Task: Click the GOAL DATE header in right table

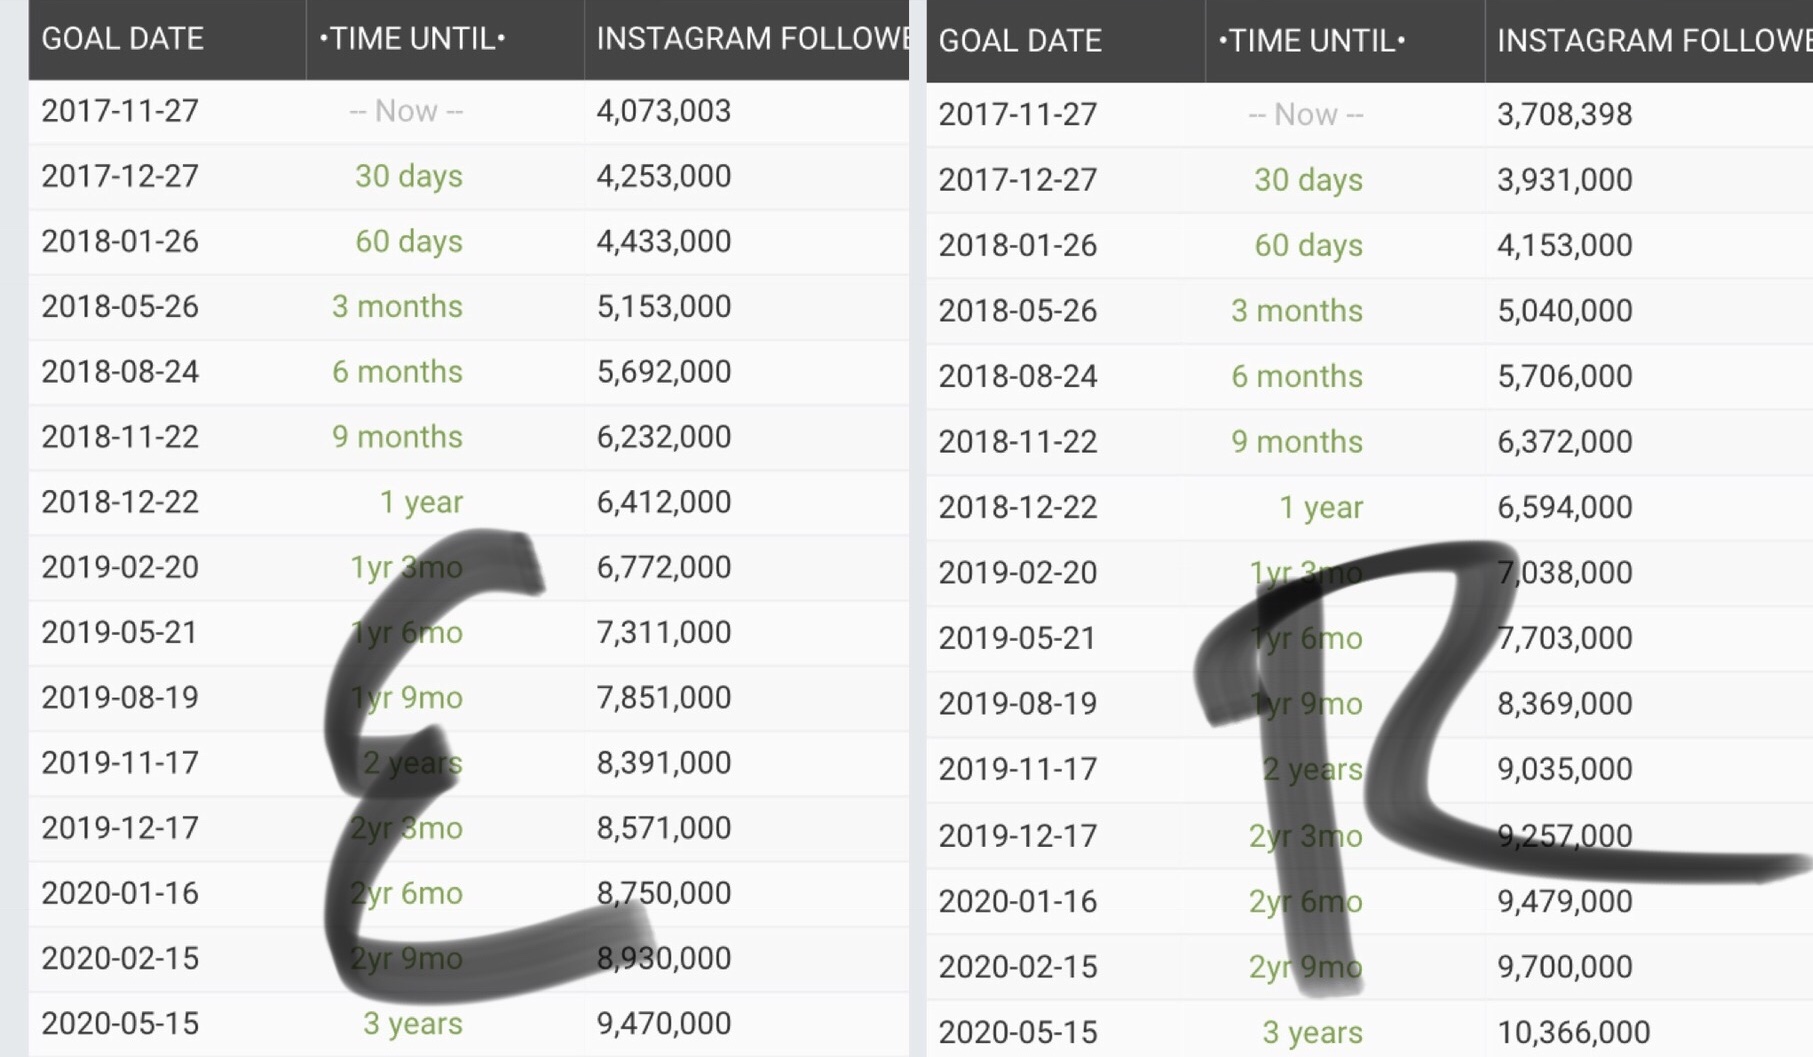Action: coord(1020,41)
